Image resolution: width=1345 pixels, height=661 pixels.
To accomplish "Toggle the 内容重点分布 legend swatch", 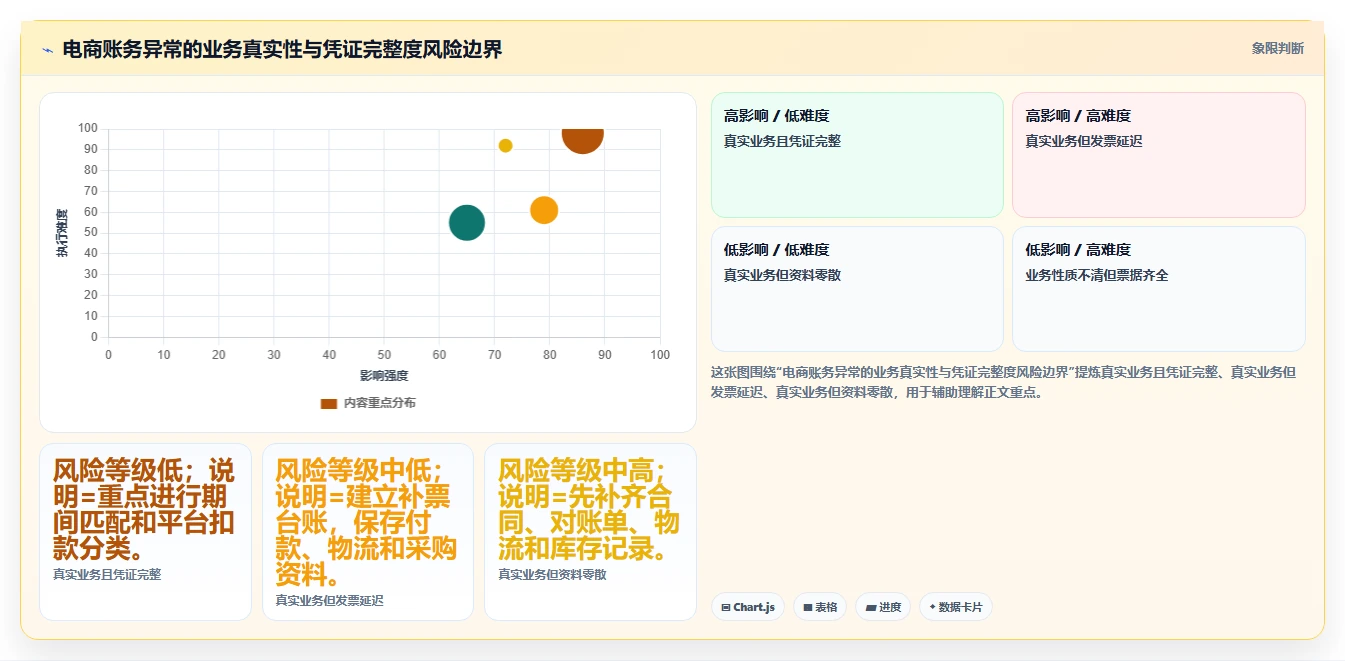I will coord(329,403).
